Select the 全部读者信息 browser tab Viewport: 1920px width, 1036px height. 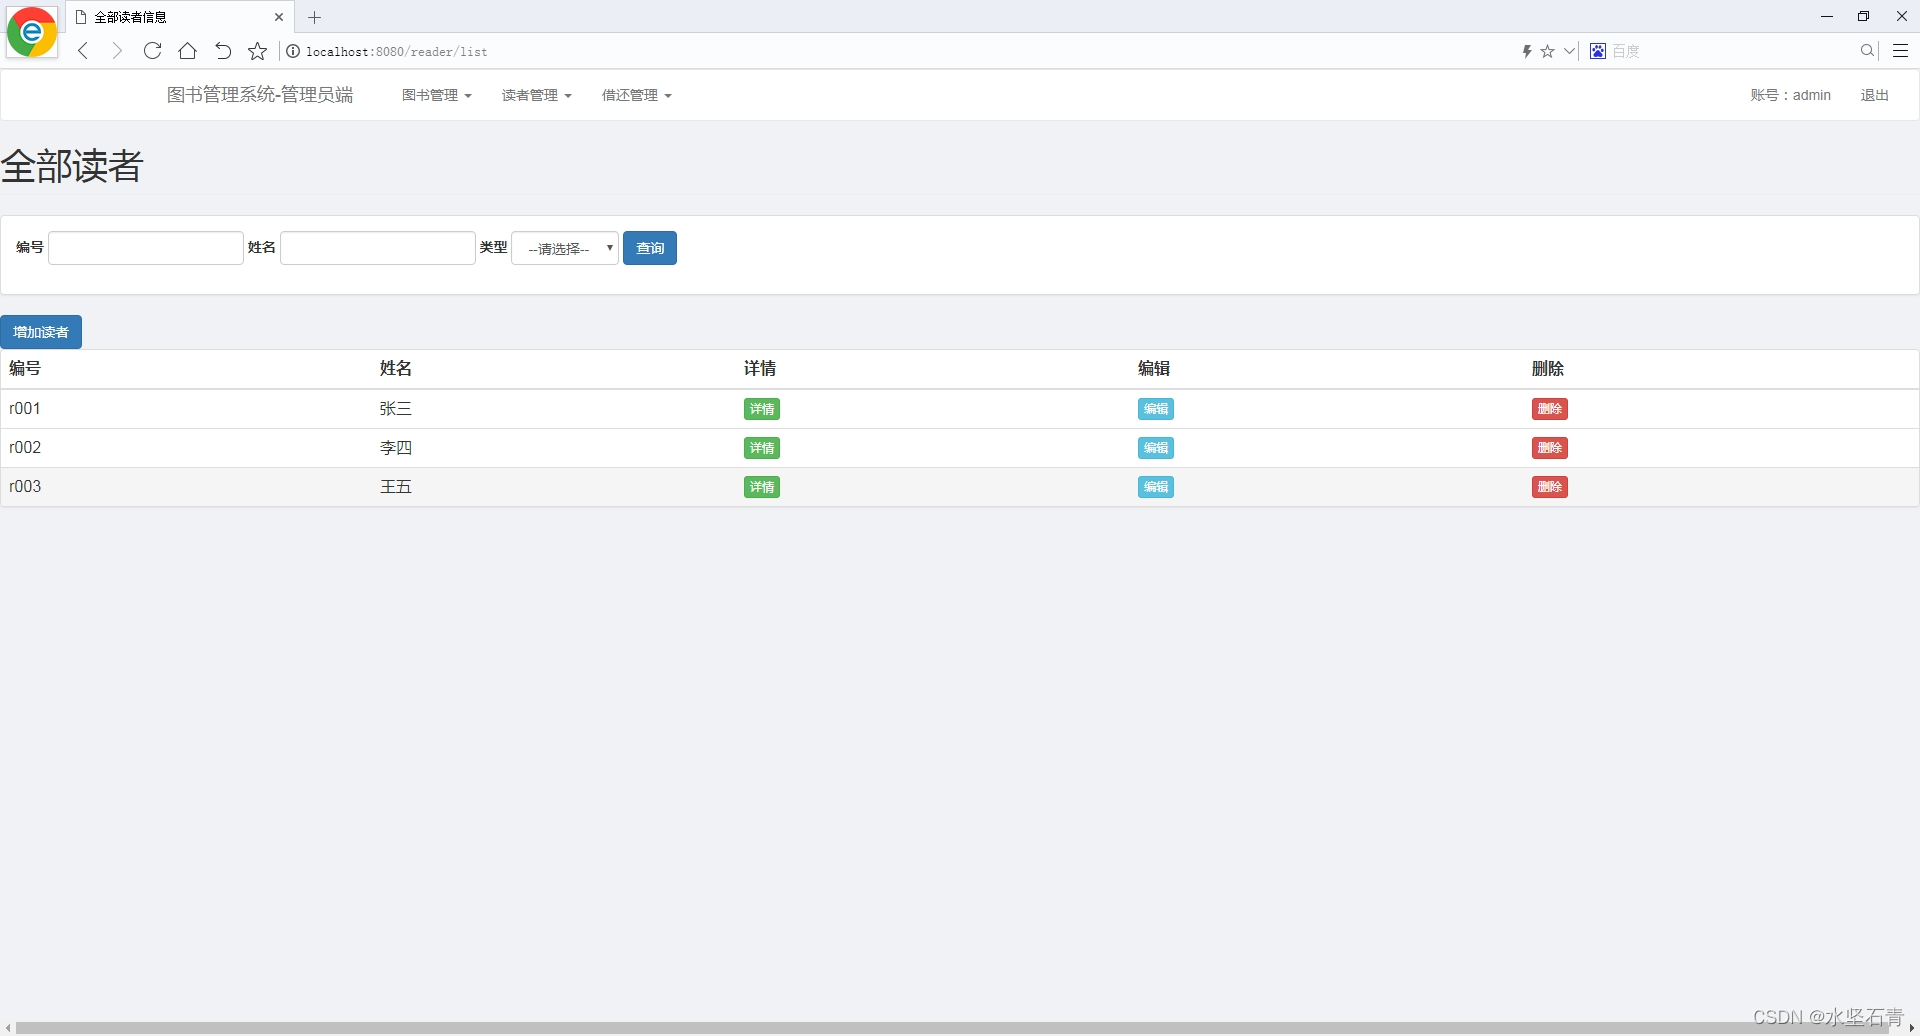pyautogui.click(x=180, y=17)
